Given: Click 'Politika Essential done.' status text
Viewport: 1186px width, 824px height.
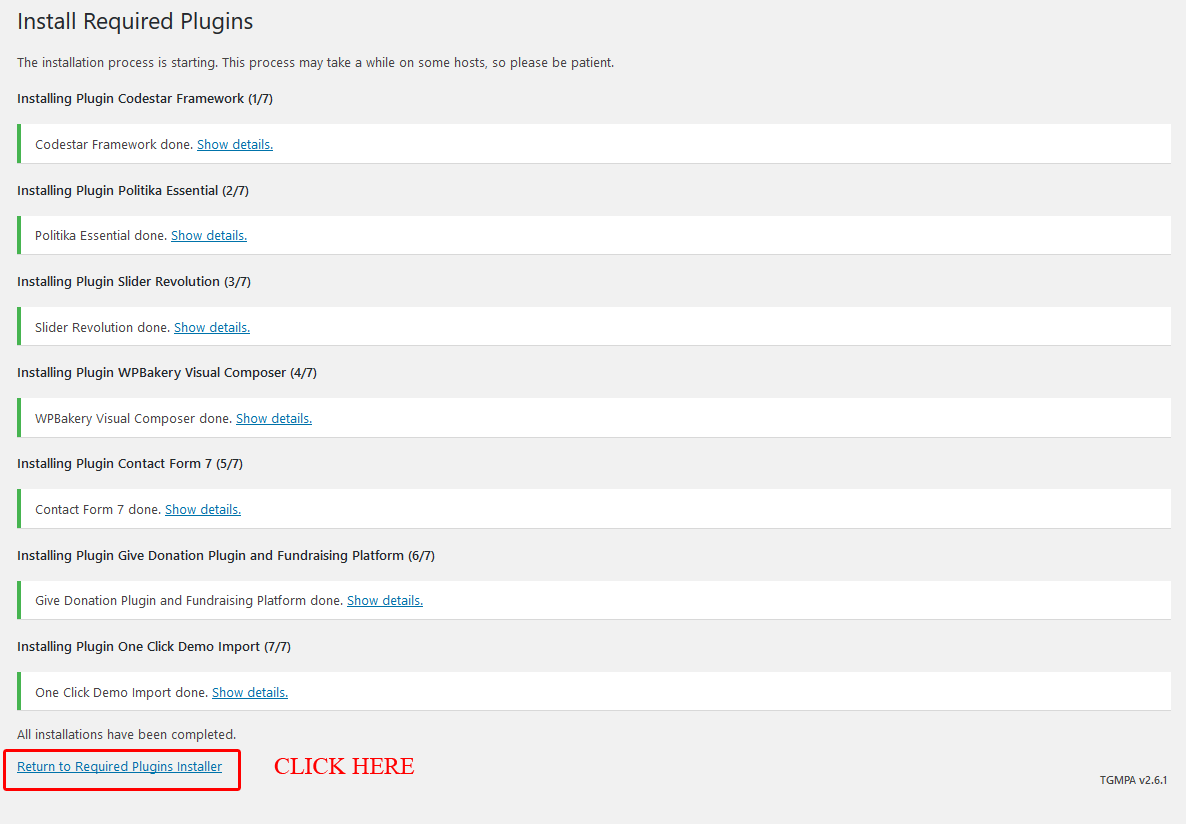Looking at the screenshot, I should [101, 235].
